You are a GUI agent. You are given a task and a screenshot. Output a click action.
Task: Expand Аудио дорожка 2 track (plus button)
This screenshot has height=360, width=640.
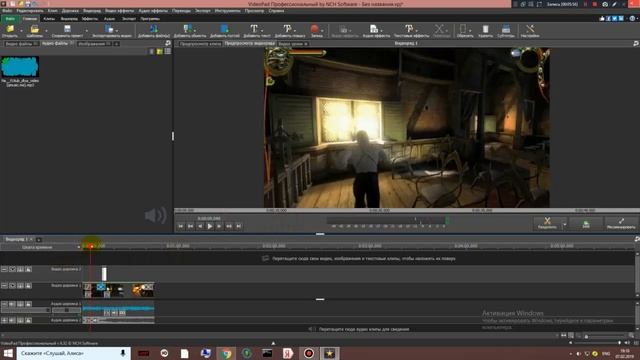point(4,320)
